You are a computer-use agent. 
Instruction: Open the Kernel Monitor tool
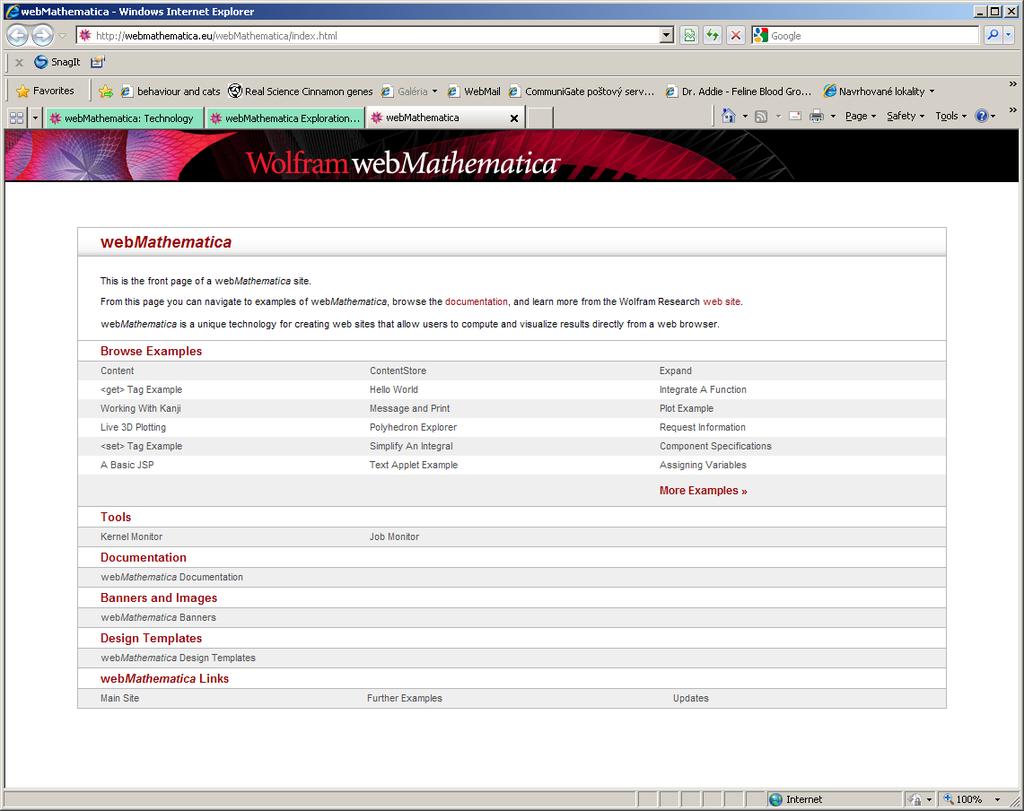(x=131, y=537)
